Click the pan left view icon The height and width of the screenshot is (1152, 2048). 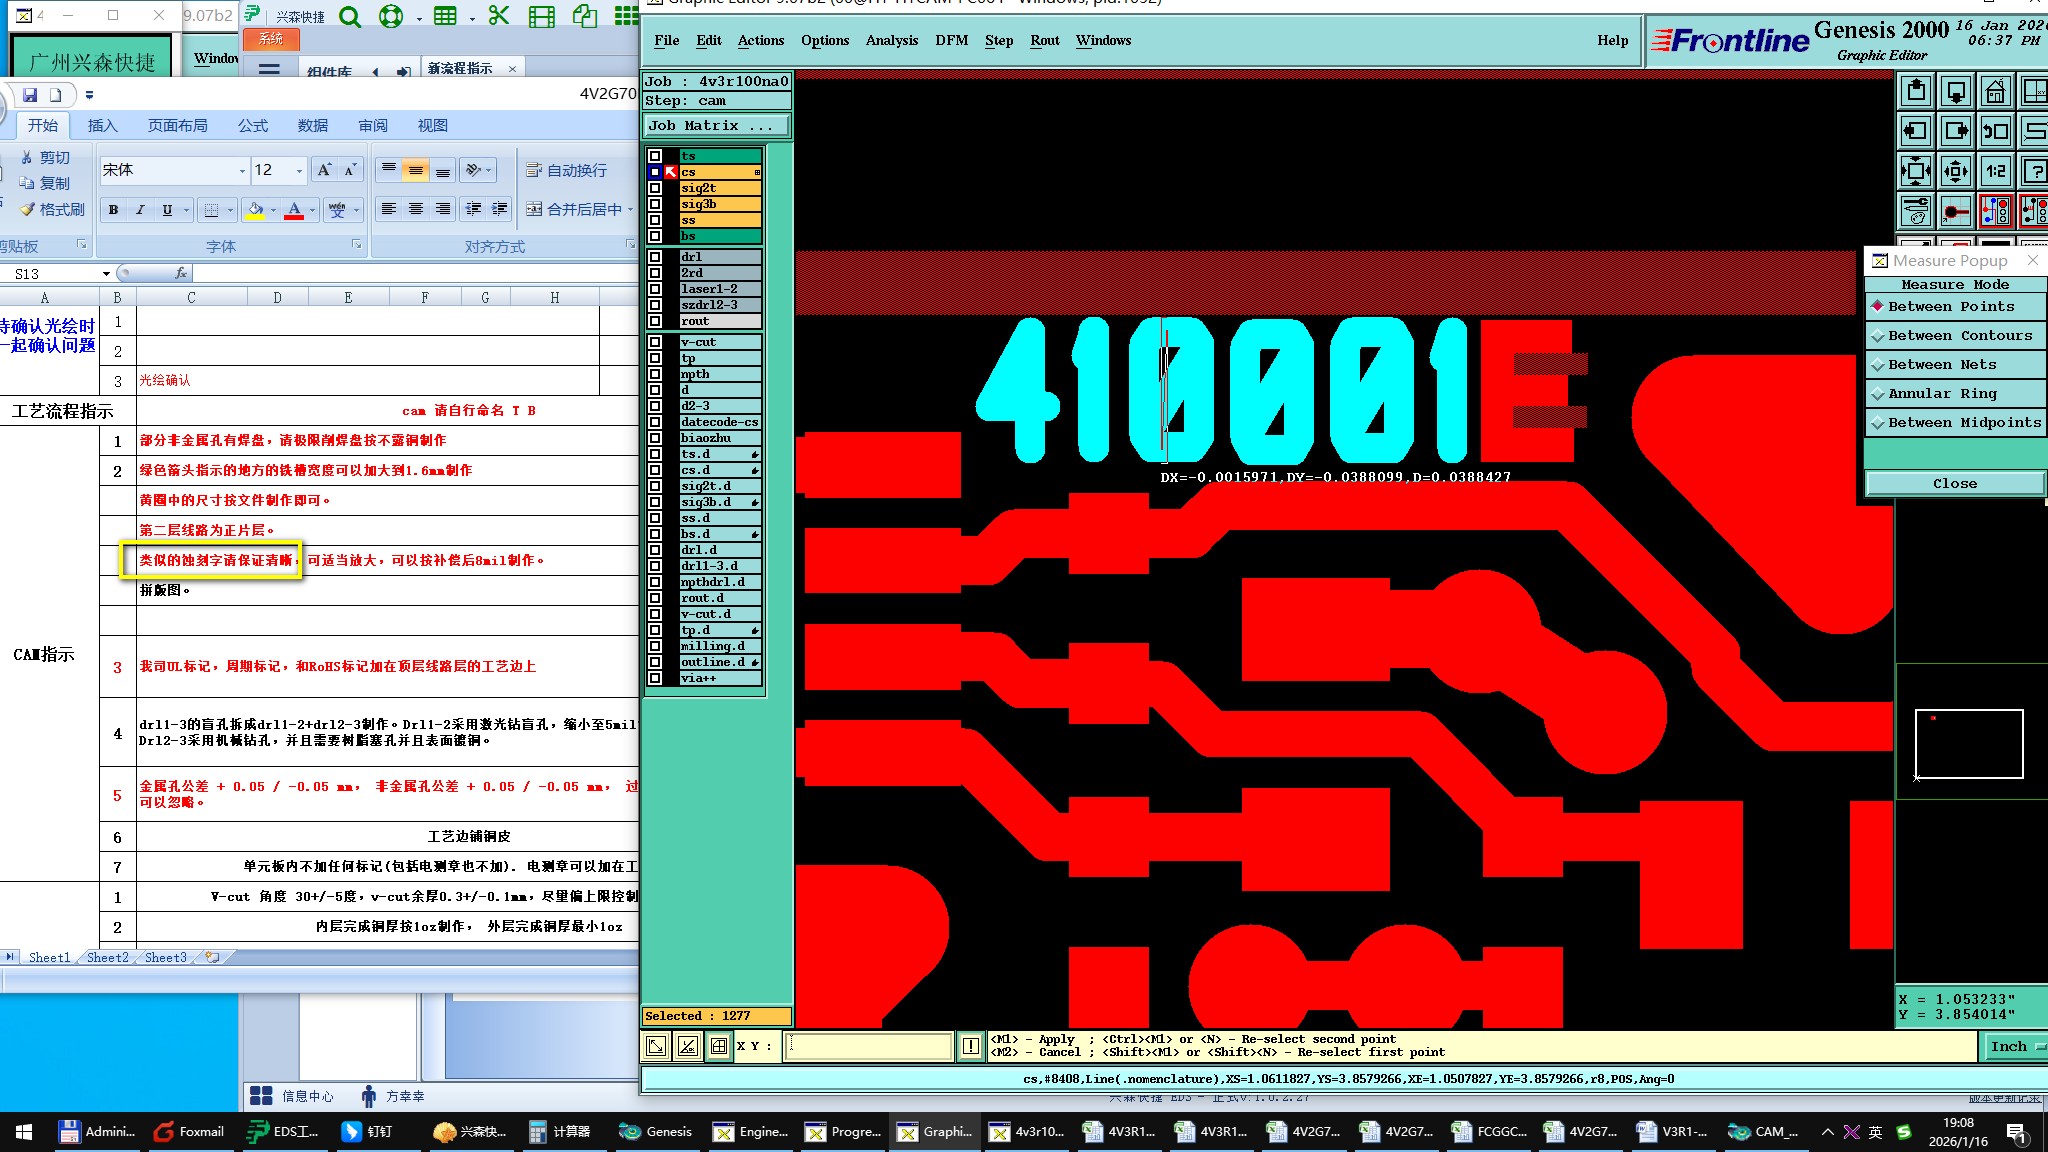(x=1915, y=131)
